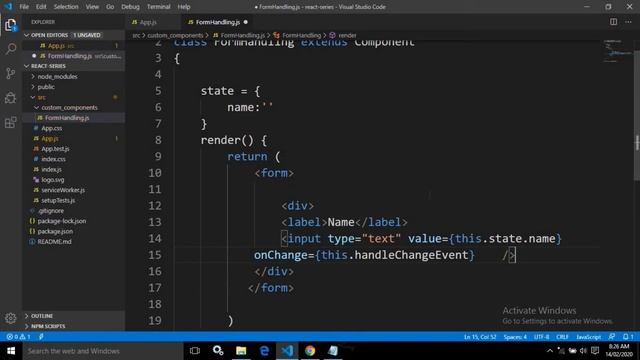Open the Edit menu

(41, 7)
